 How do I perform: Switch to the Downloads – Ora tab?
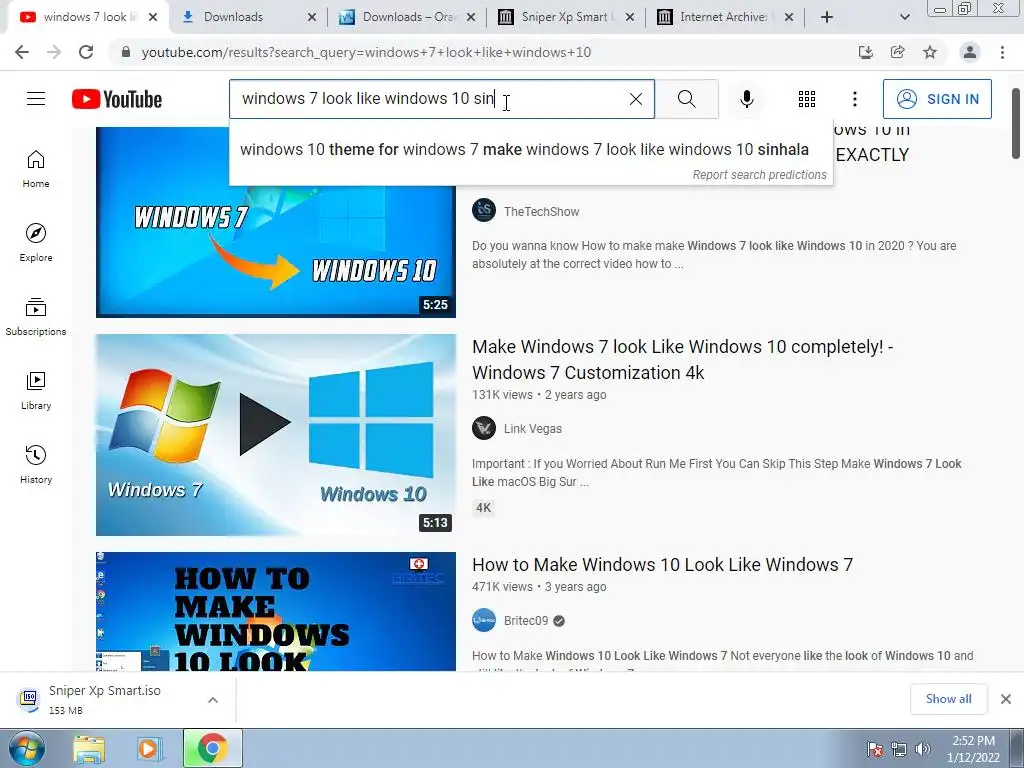(x=408, y=17)
